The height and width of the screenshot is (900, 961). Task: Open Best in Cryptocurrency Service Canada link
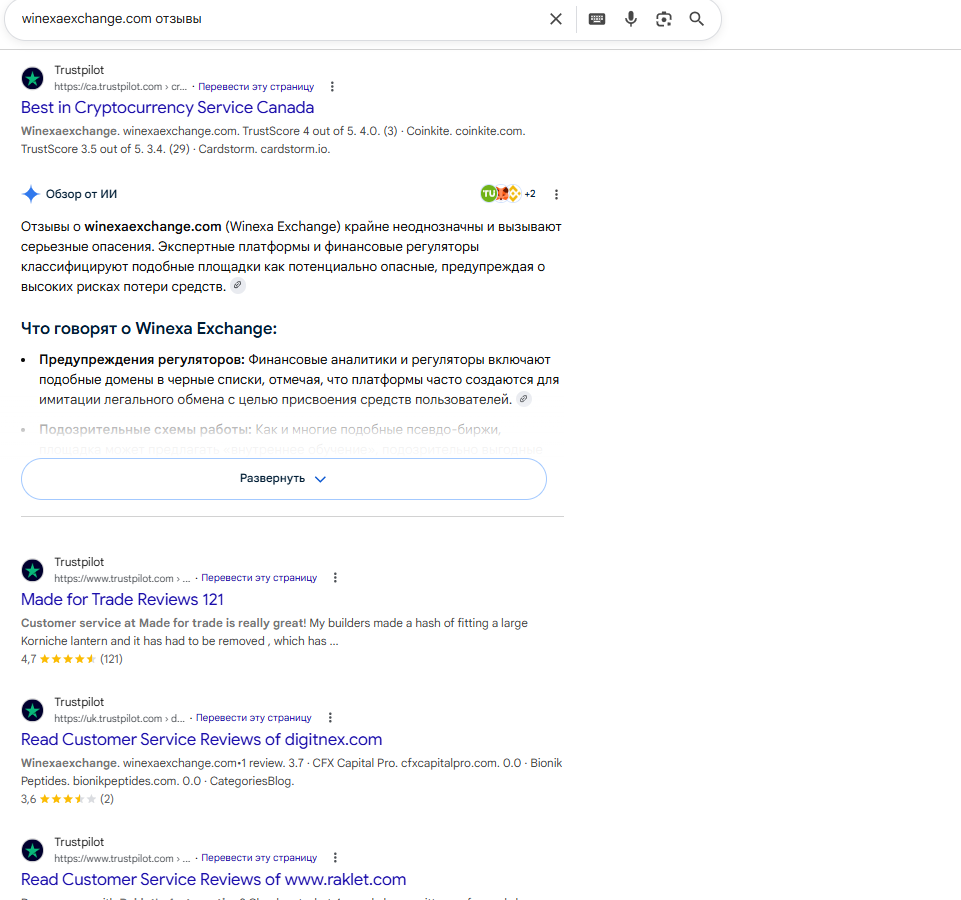tap(167, 107)
